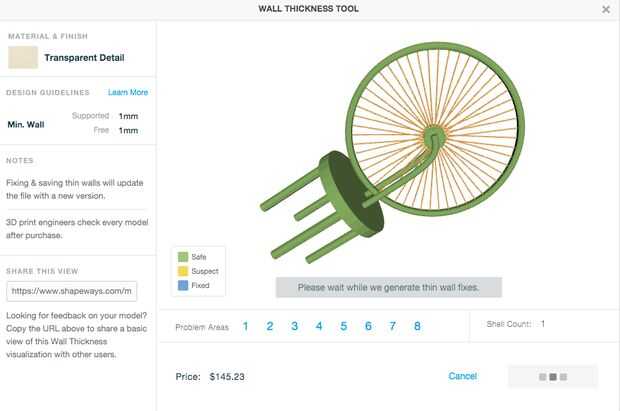Image resolution: width=620 pixels, height=411 pixels.
Task: Select problem area 2
Action: coord(270,326)
